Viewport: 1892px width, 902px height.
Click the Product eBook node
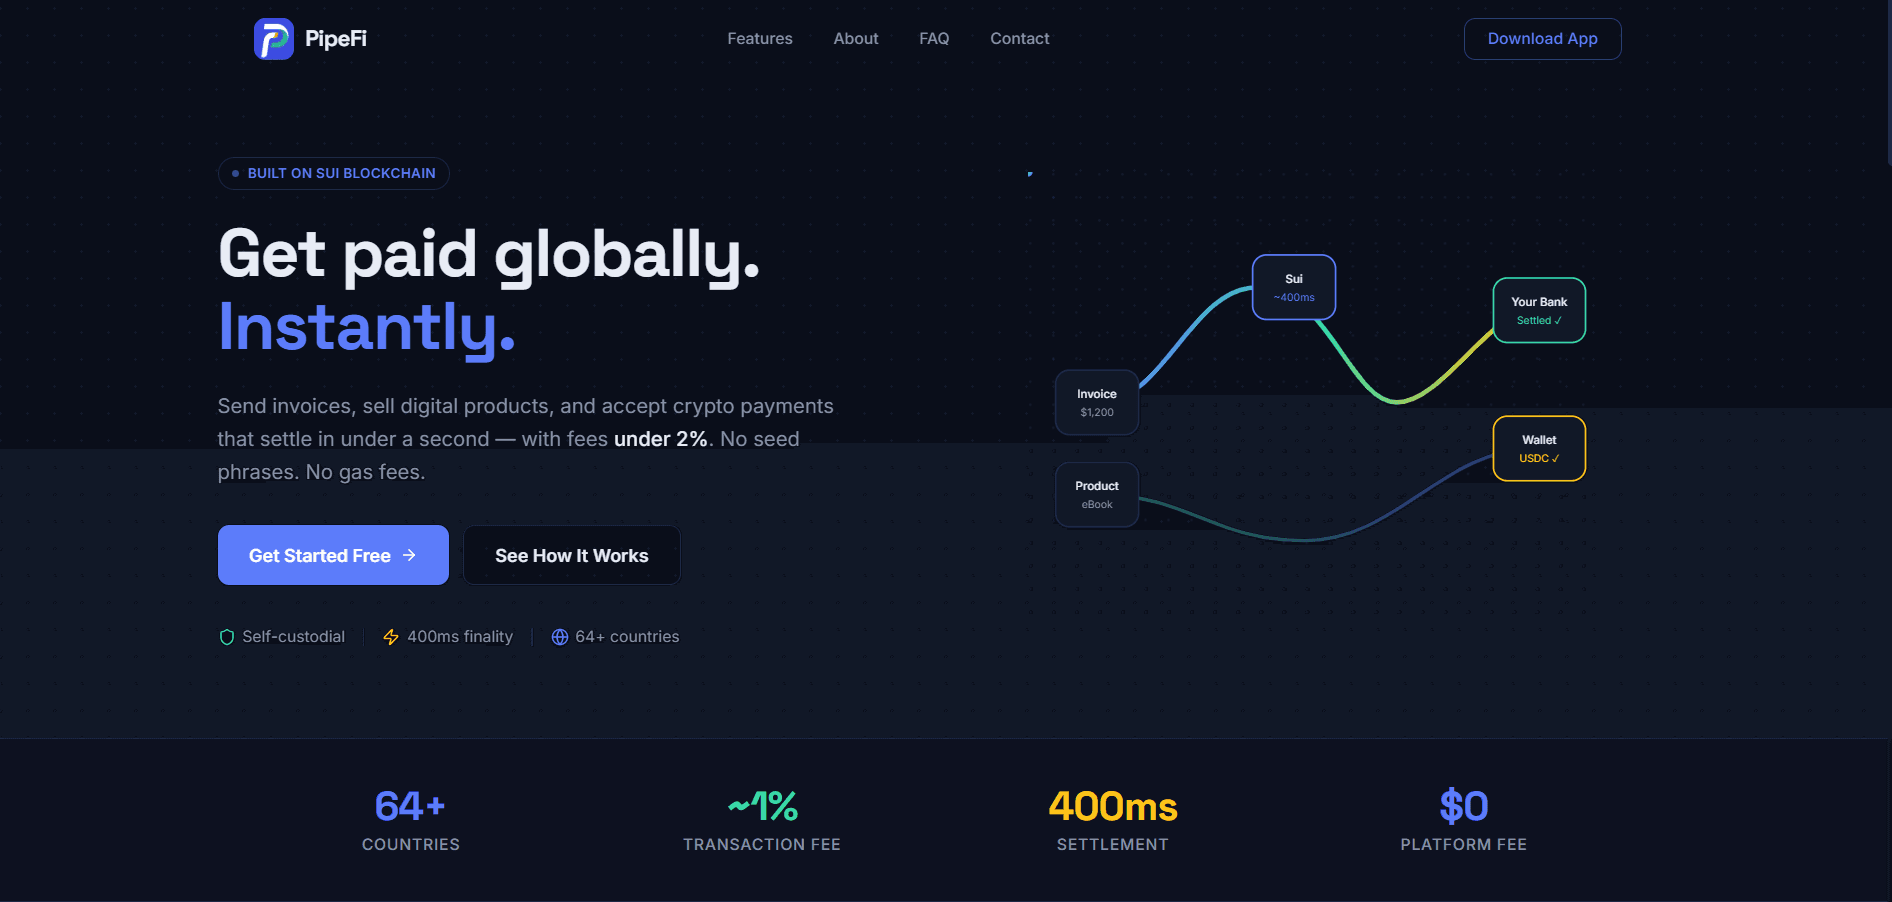[x=1096, y=494]
